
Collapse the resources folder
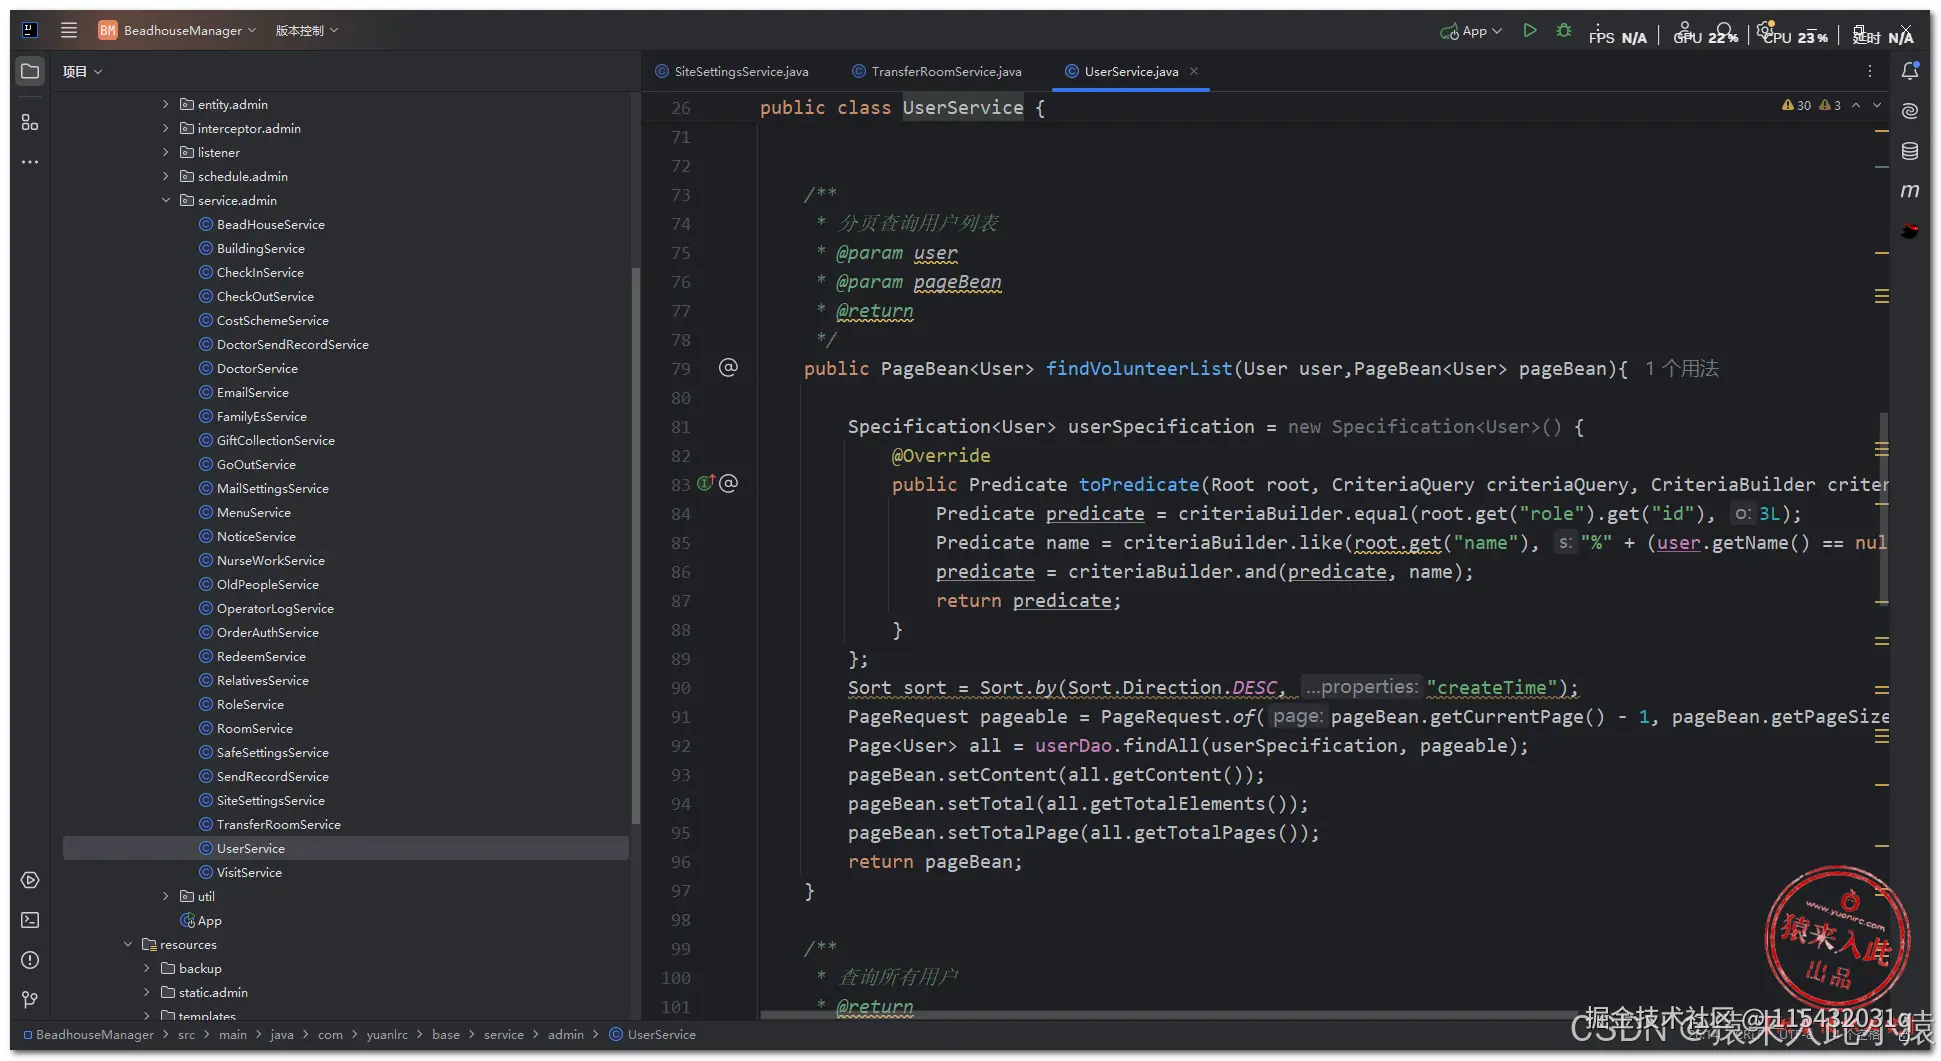pos(128,944)
